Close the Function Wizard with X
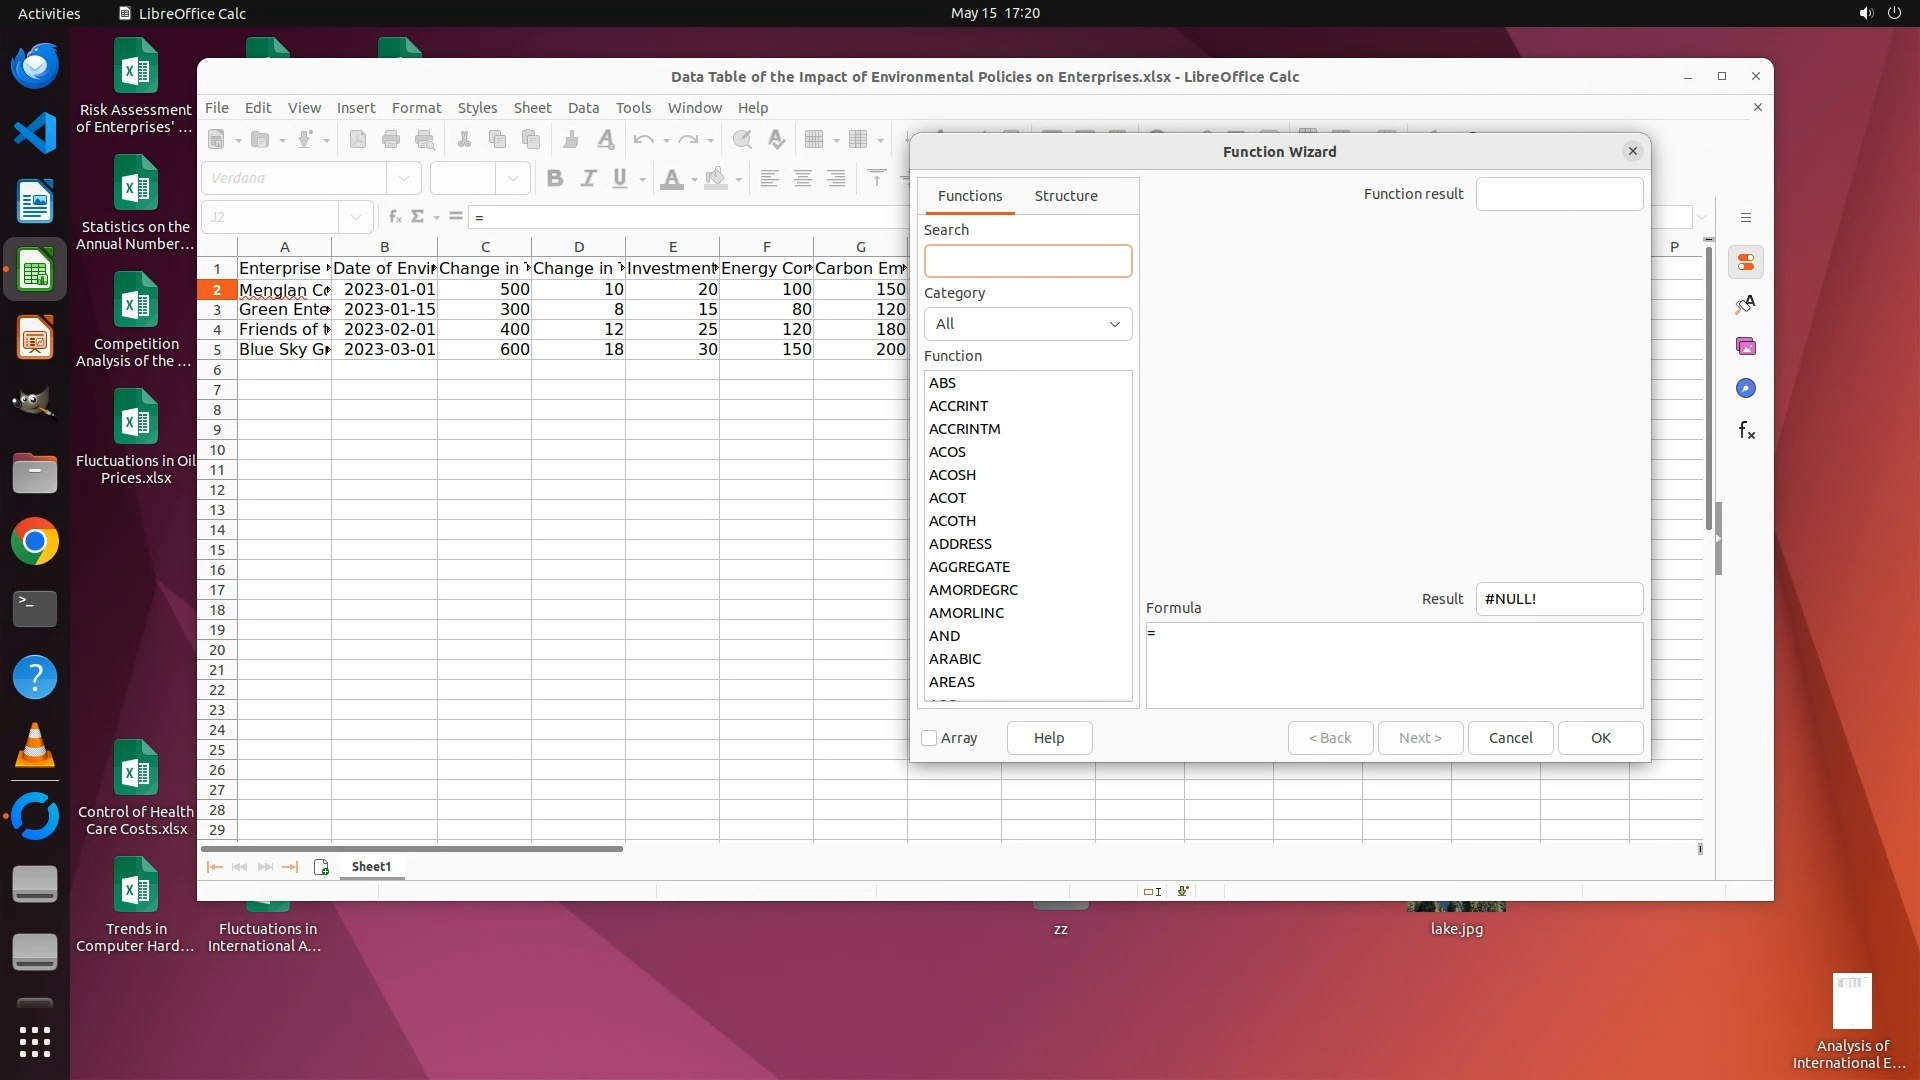Viewport: 1920px width, 1080px height. pos(1633,151)
